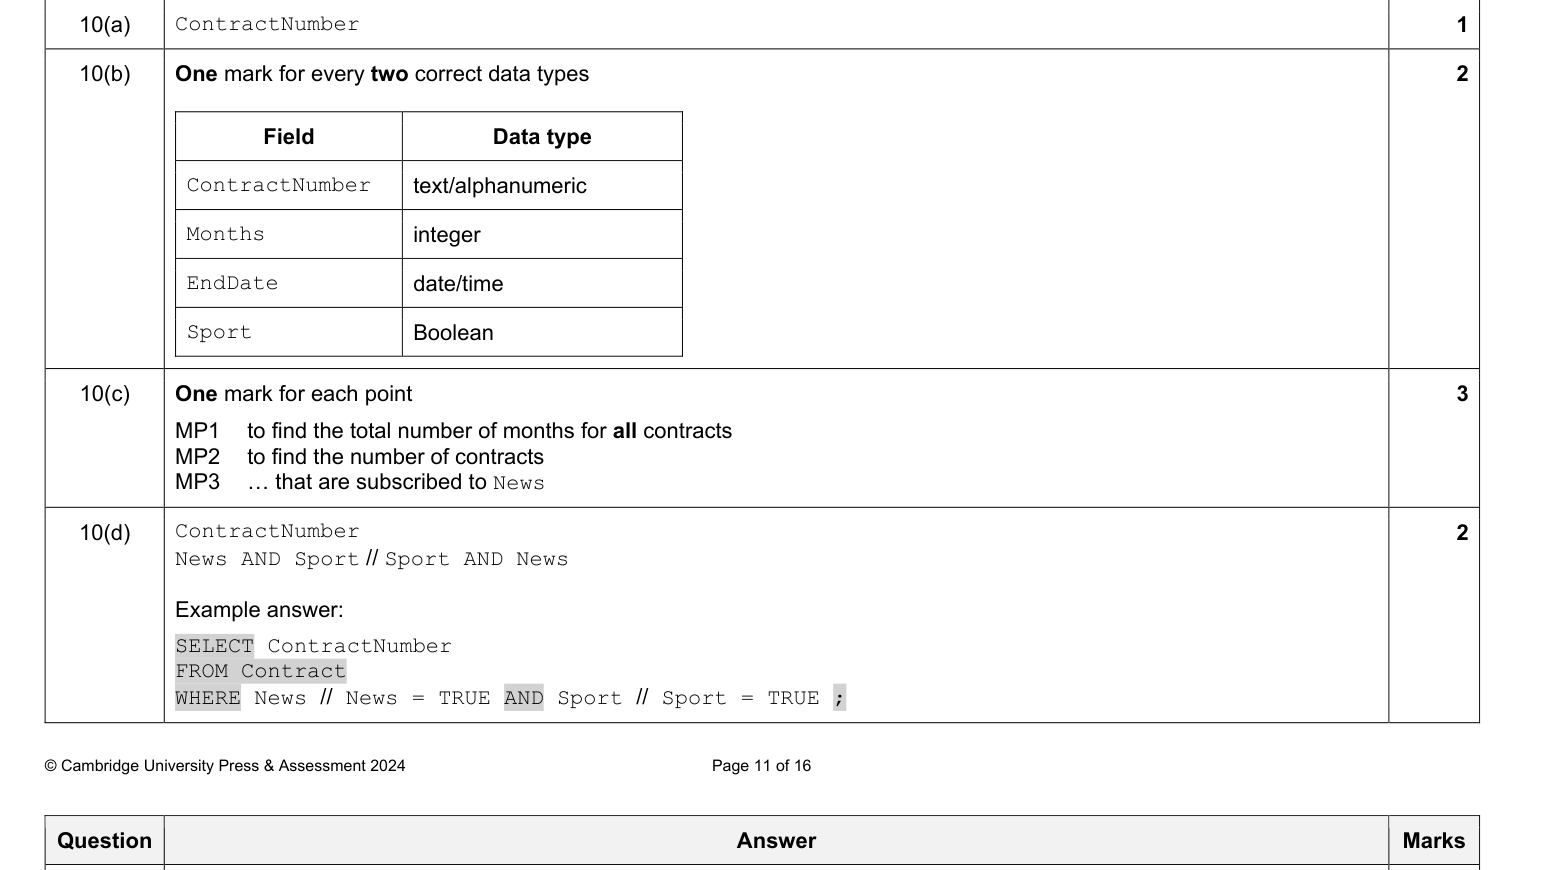Click marks value 1 for 10(a)
The height and width of the screenshot is (870, 1568).
(1462, 25)
